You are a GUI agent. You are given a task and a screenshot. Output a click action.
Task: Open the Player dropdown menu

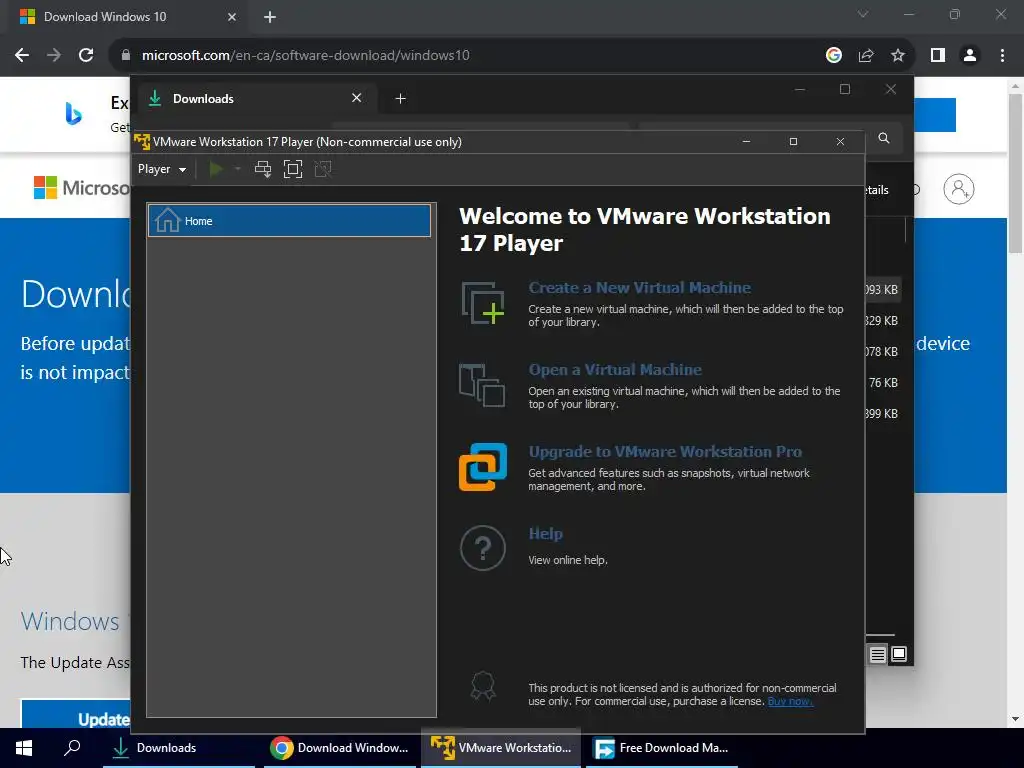[x=162, y=169]
